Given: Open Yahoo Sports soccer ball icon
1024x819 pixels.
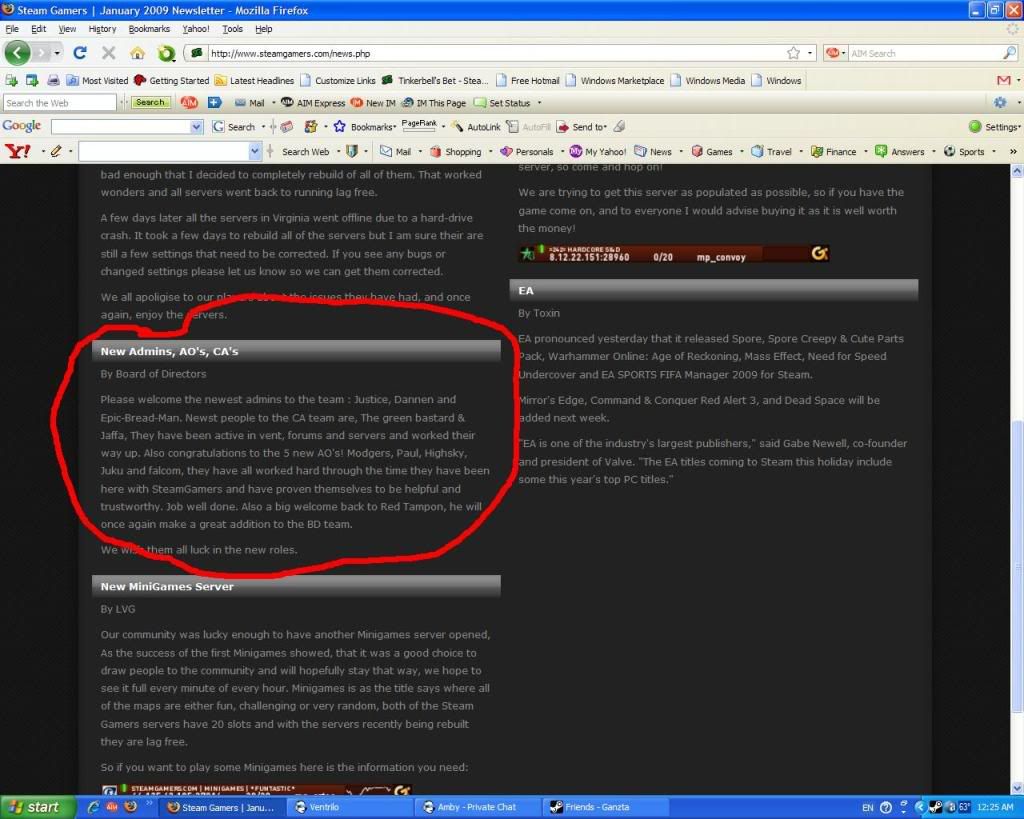Looking at the screenshot, I should (950, 152).
